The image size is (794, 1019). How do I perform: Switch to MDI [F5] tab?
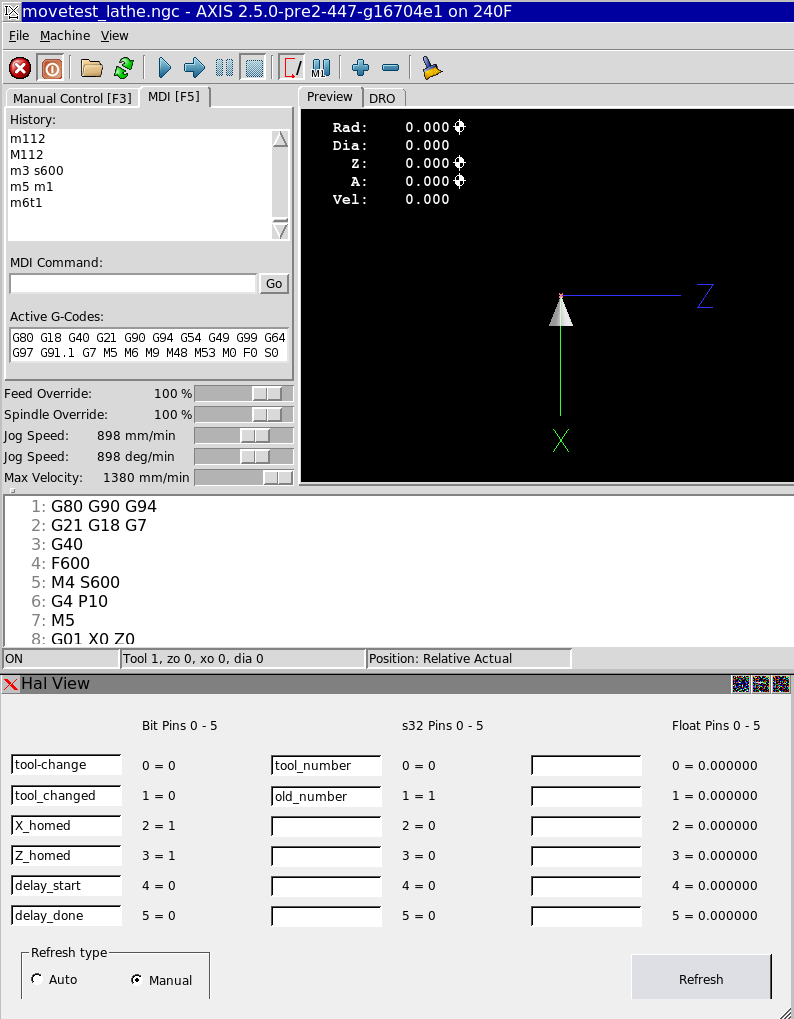pos(174,96)
